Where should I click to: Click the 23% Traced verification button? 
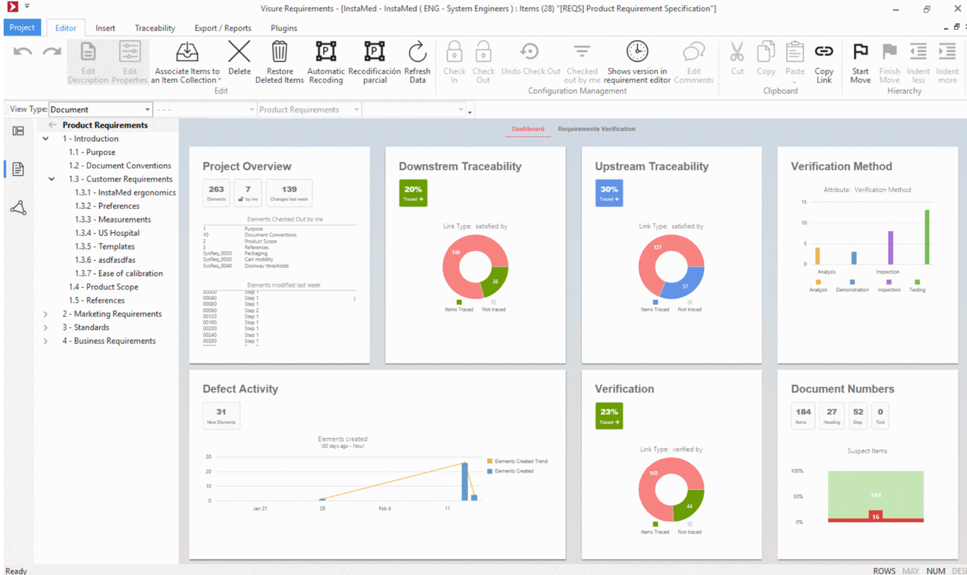tap(609, 415)
